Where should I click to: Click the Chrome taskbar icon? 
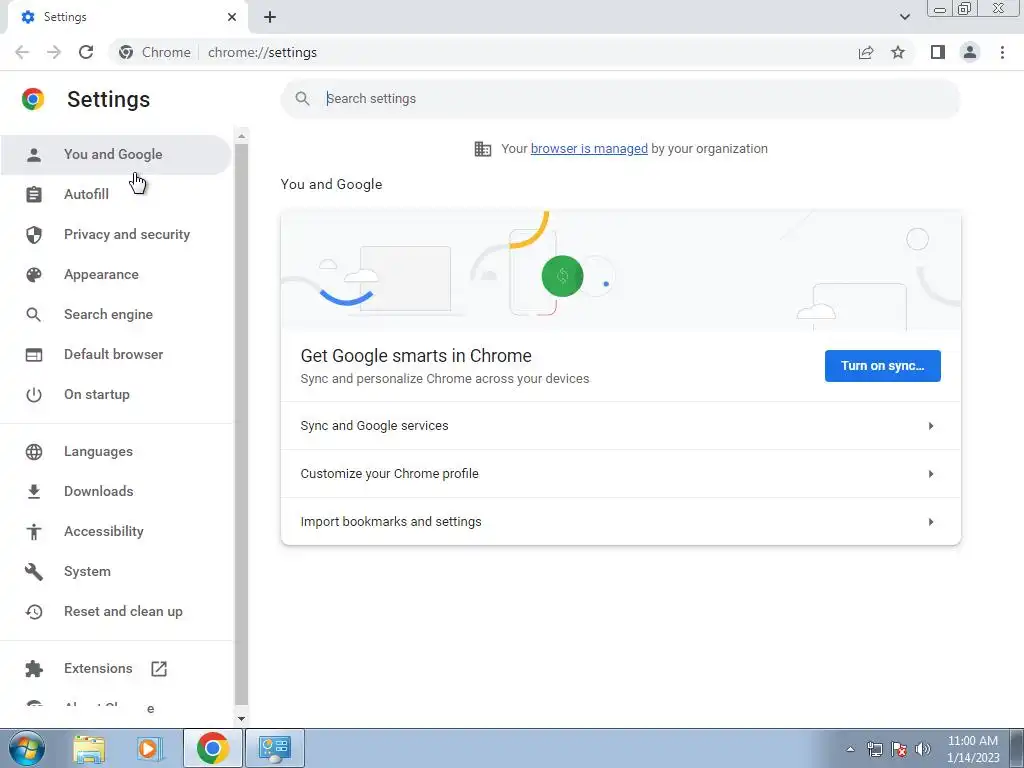point(213,748)
